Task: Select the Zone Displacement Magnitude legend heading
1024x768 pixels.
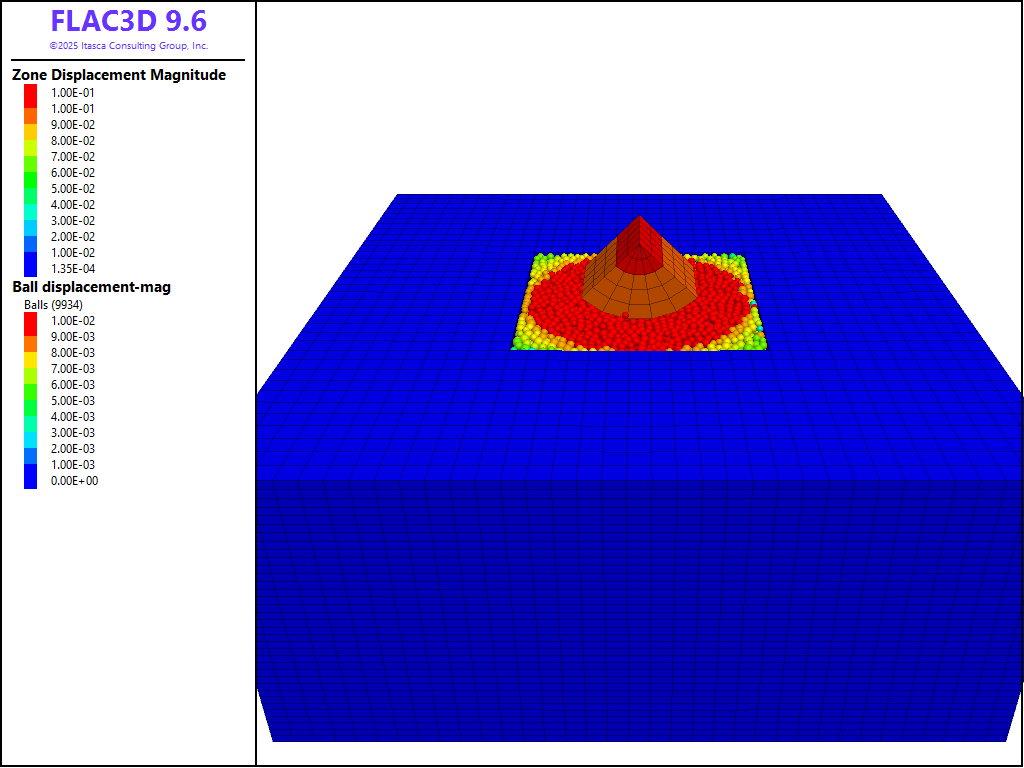Action: coord(119,75)
